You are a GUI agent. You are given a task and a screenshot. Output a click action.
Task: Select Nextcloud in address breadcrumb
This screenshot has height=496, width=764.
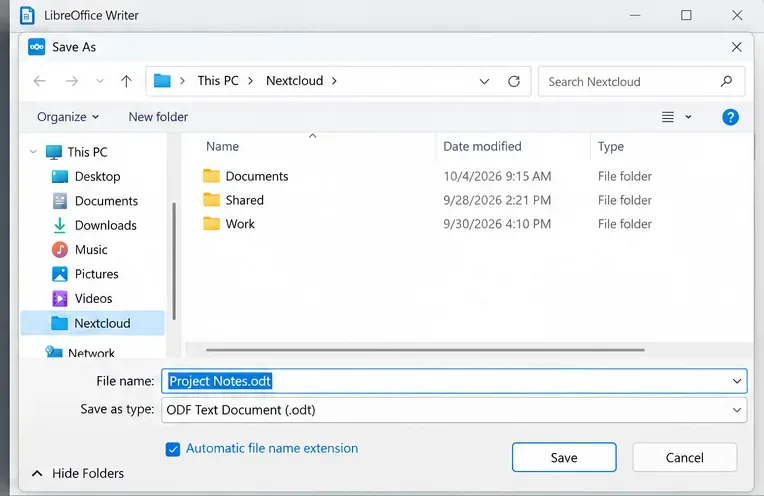tap(294, 80)
